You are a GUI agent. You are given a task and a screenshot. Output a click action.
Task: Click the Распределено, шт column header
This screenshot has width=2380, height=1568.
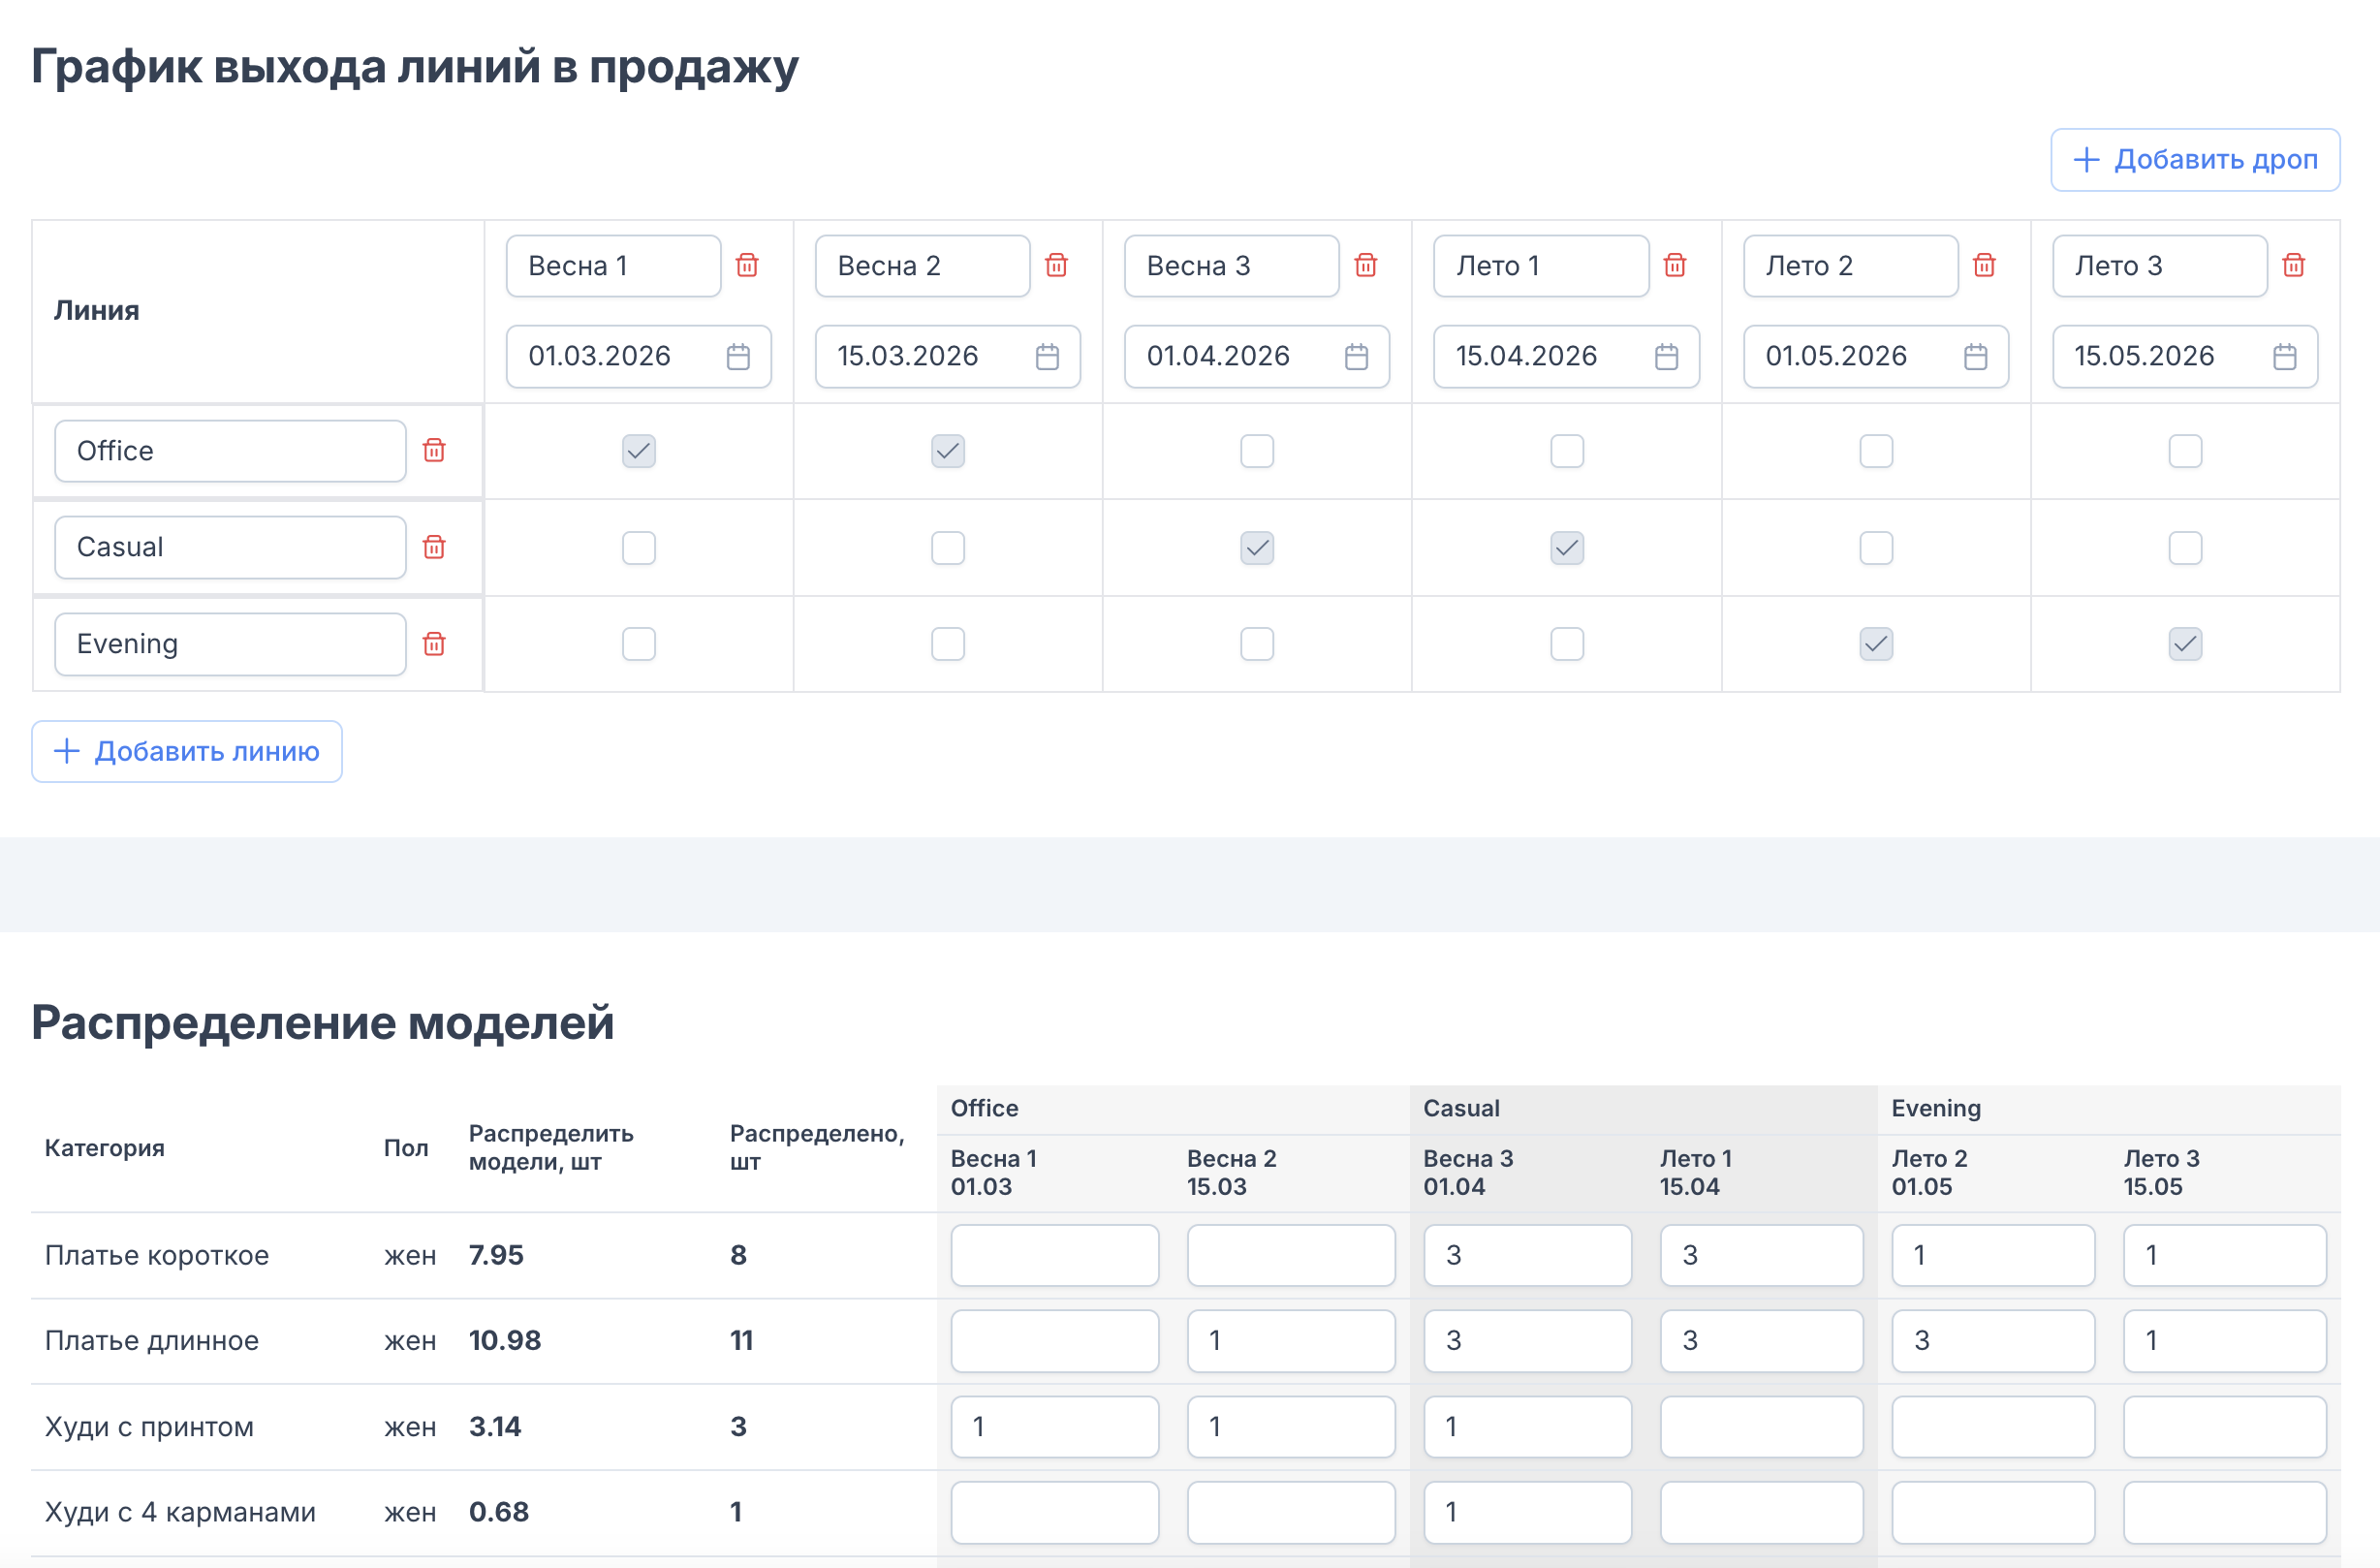point(817,1147)
